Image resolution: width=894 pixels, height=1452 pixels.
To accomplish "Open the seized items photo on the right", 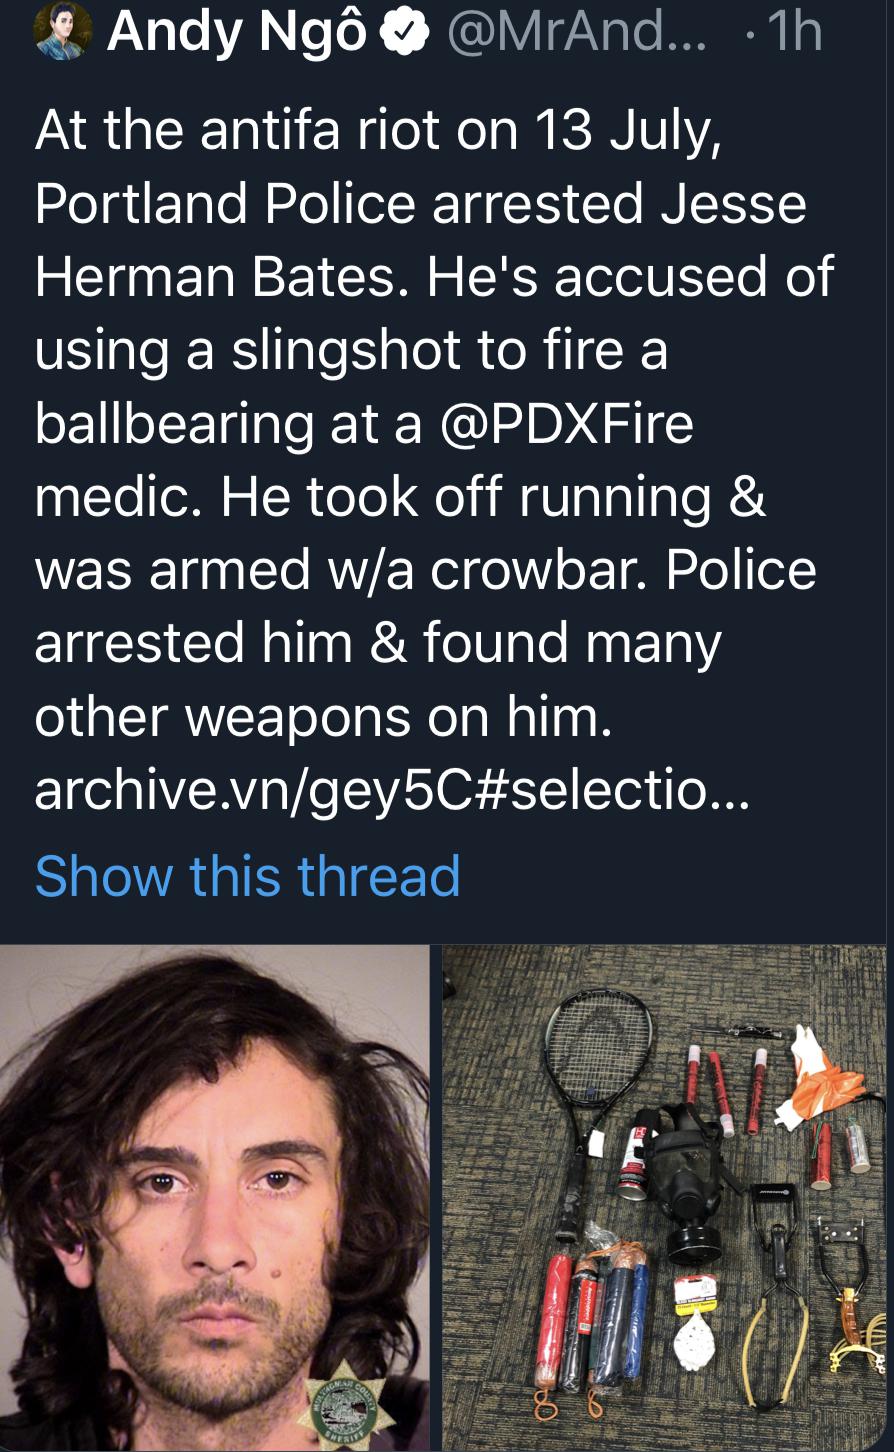I will click(x=664, y=1198).
